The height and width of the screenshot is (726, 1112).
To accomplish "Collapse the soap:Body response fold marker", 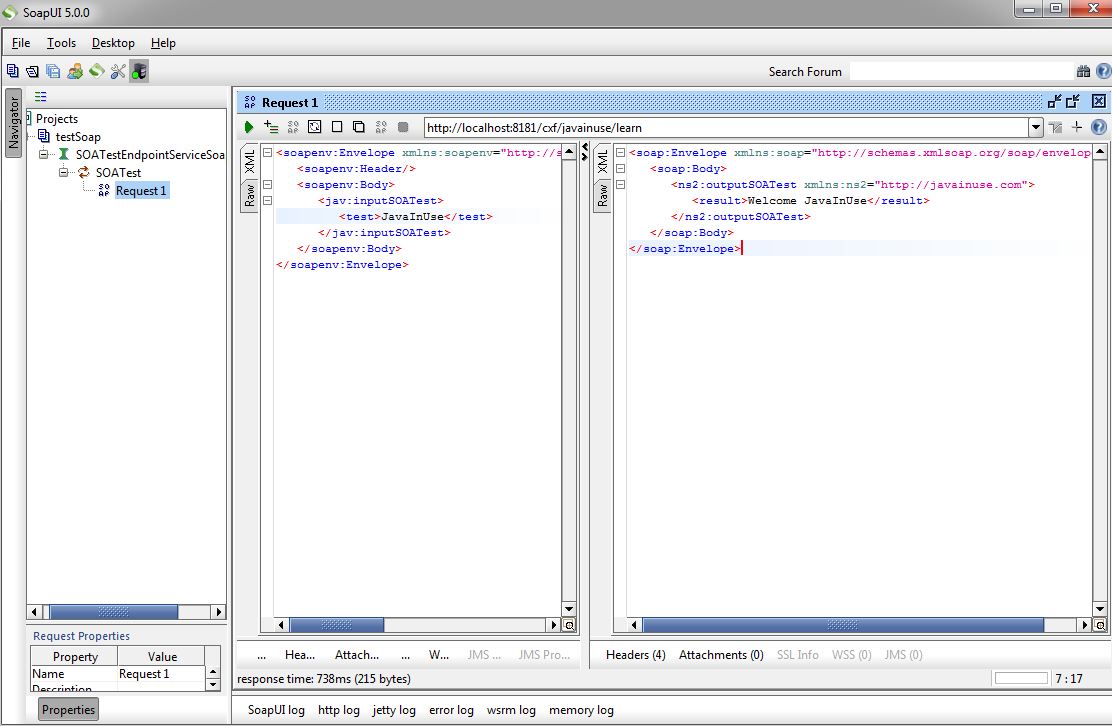I will click(x=620, y=169).
